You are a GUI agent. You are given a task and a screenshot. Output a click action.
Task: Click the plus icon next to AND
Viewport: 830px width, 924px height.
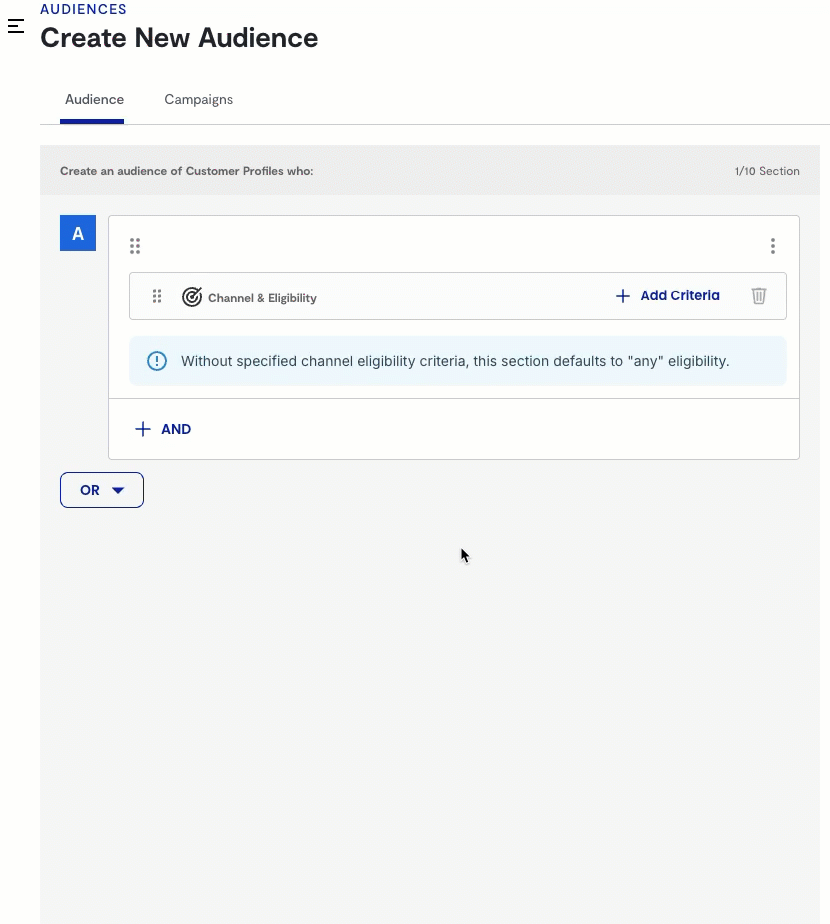point(143,429)
